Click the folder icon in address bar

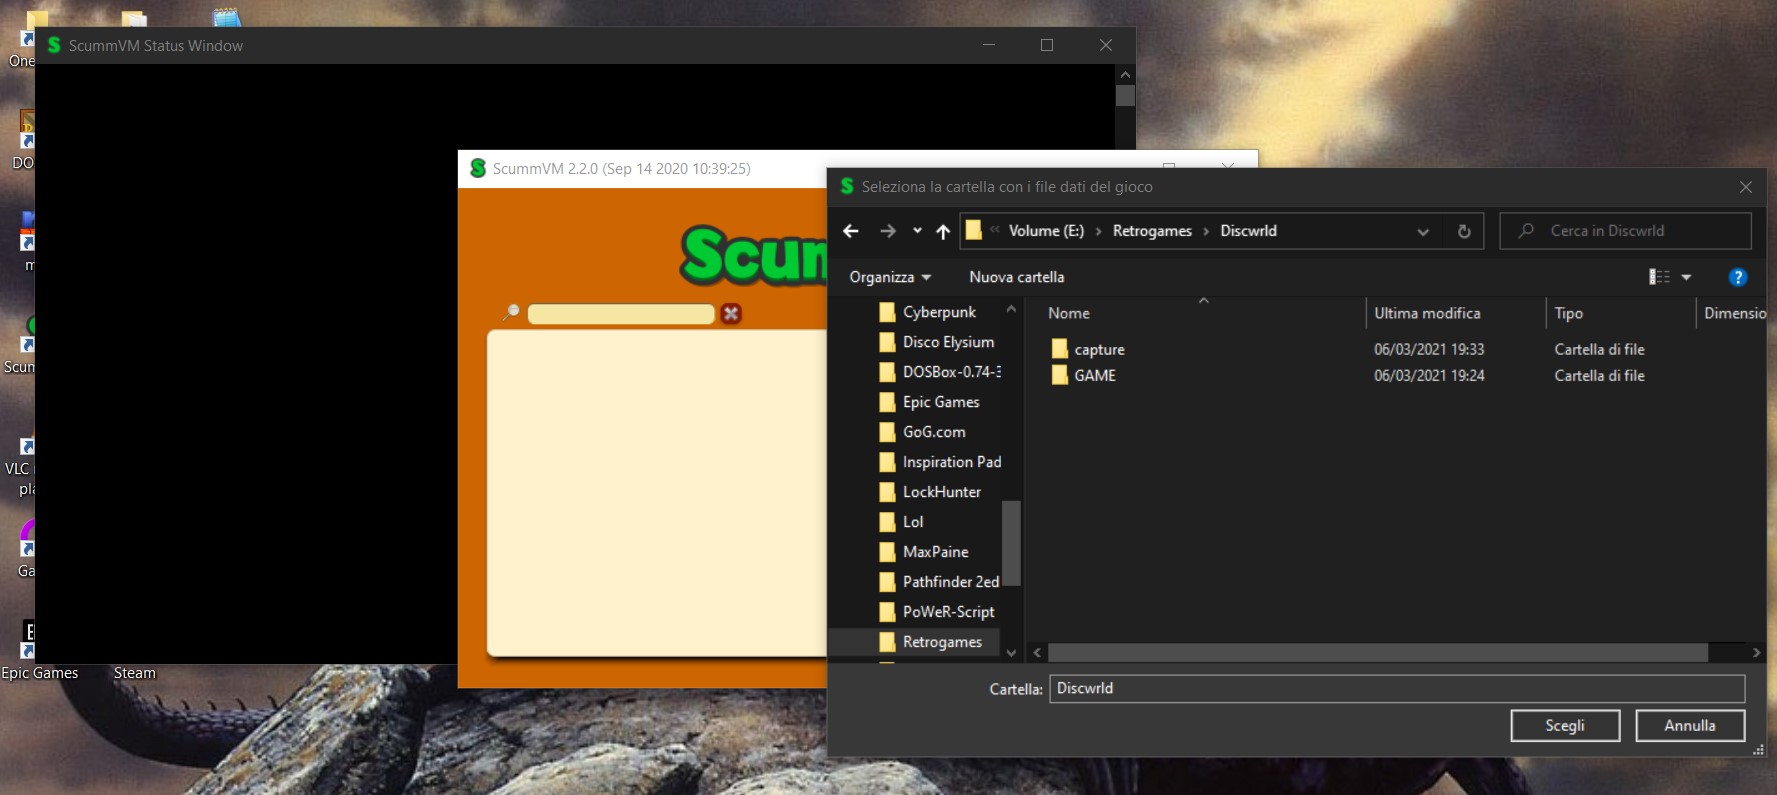point(974,230)
